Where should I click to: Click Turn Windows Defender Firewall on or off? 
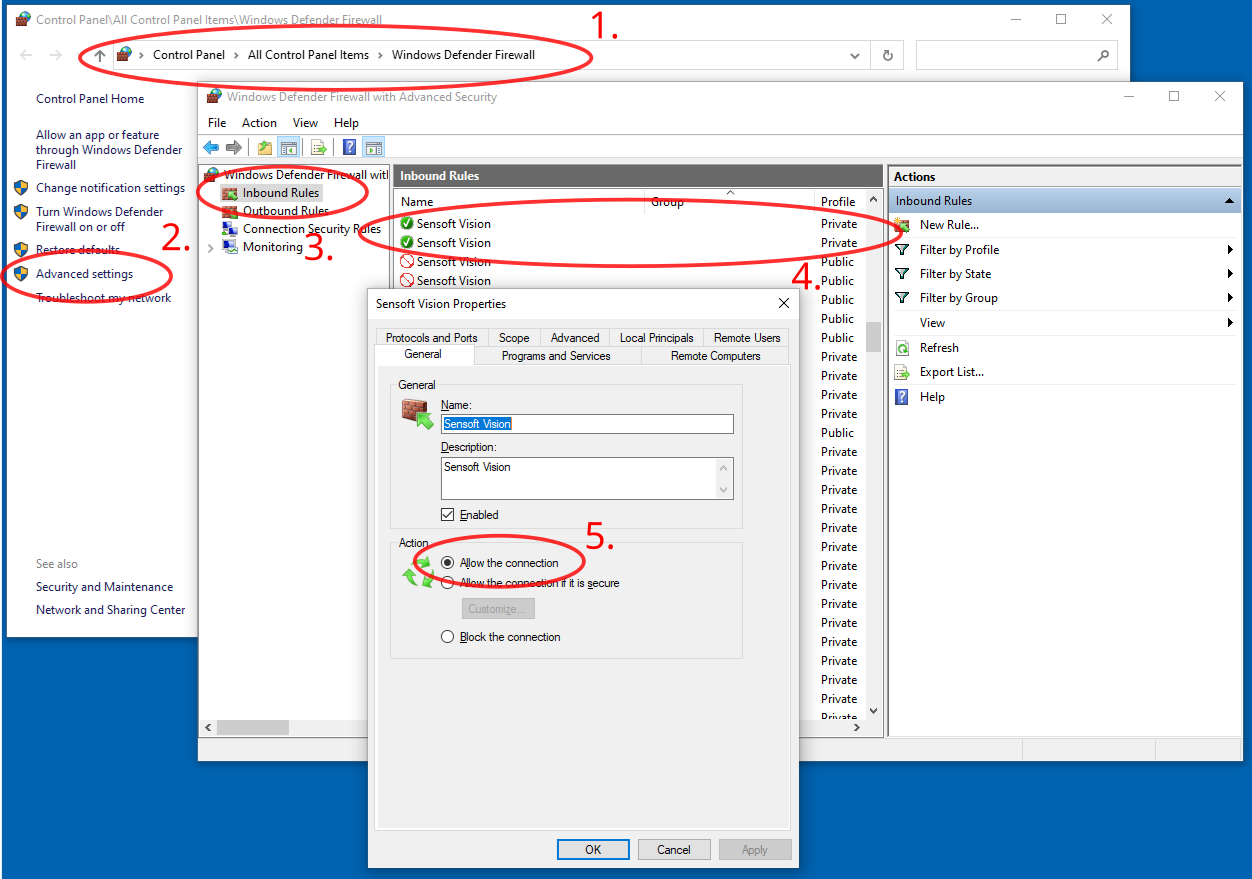(x=99, y=219)
